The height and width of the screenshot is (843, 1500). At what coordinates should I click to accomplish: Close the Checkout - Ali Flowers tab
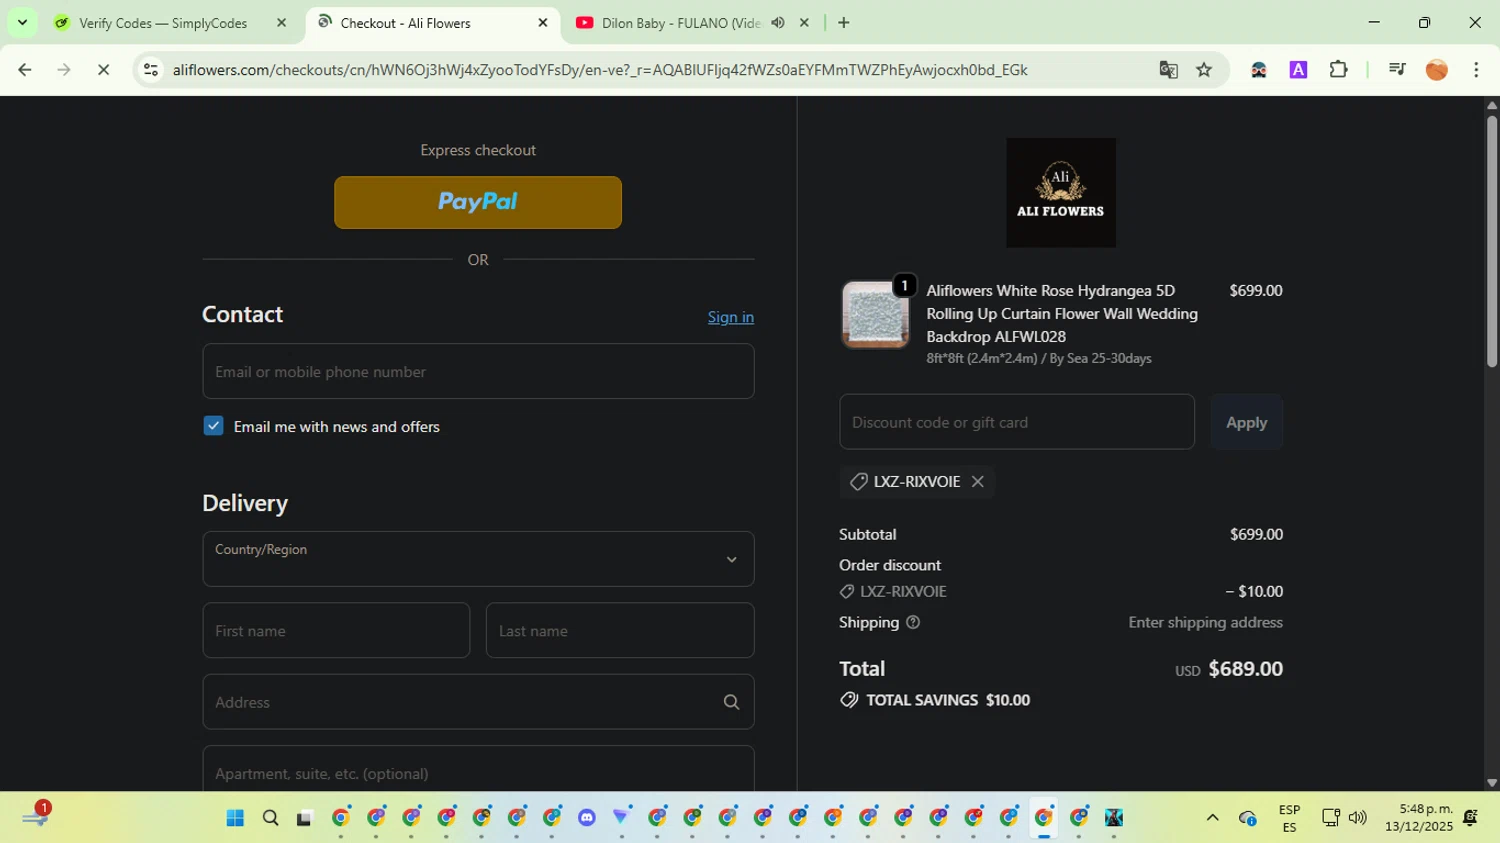pyautogui.click(x=543, y=23)
